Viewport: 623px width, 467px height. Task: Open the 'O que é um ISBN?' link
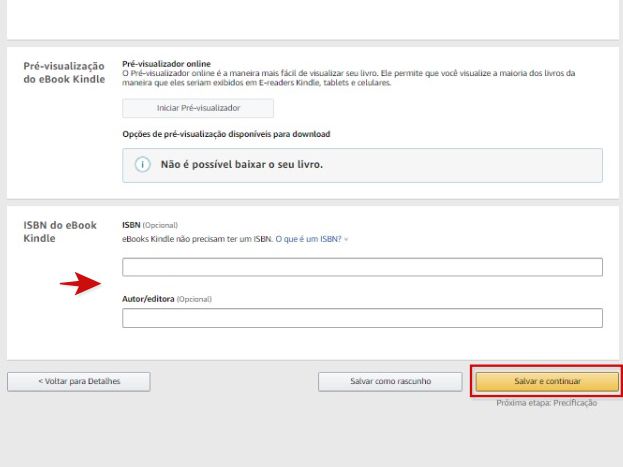308,239
